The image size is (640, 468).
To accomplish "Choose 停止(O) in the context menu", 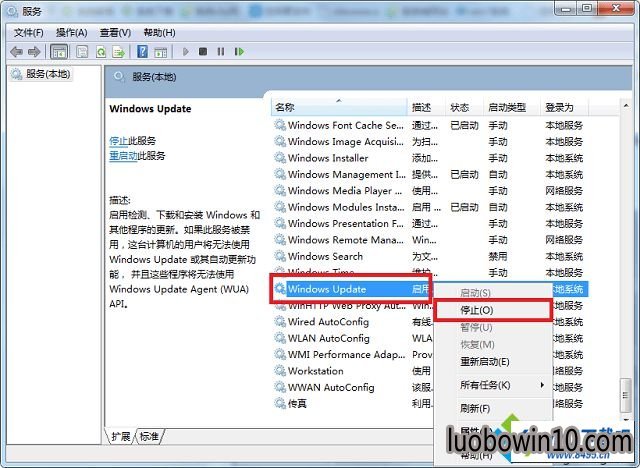I will (493, 310).
